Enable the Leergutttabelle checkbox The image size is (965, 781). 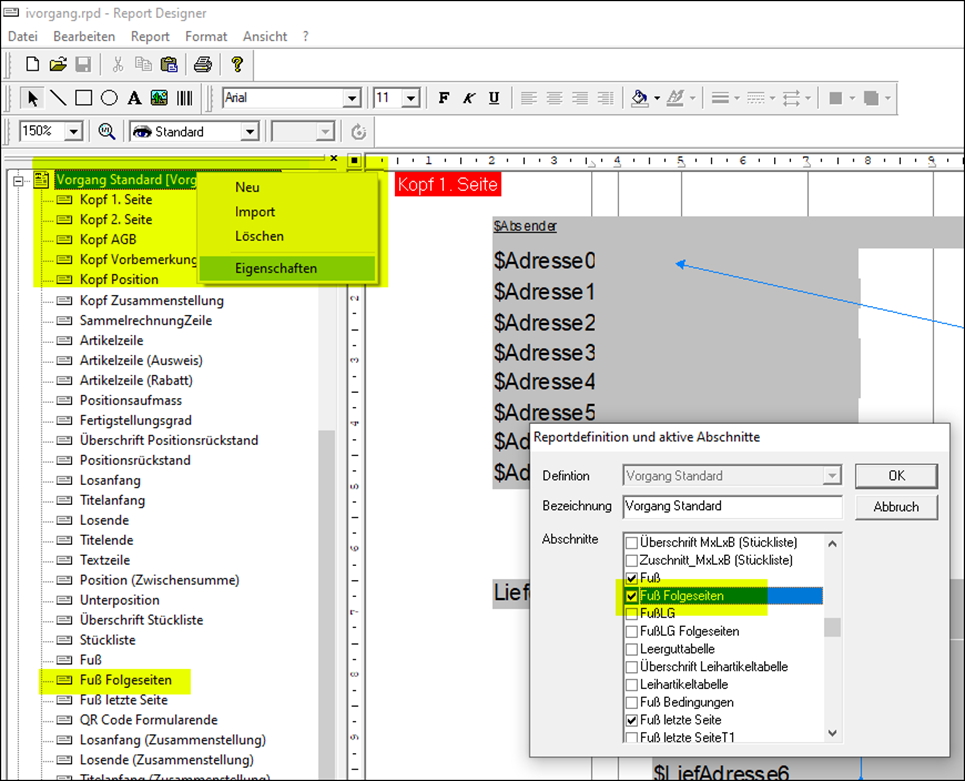pos(631,649)
